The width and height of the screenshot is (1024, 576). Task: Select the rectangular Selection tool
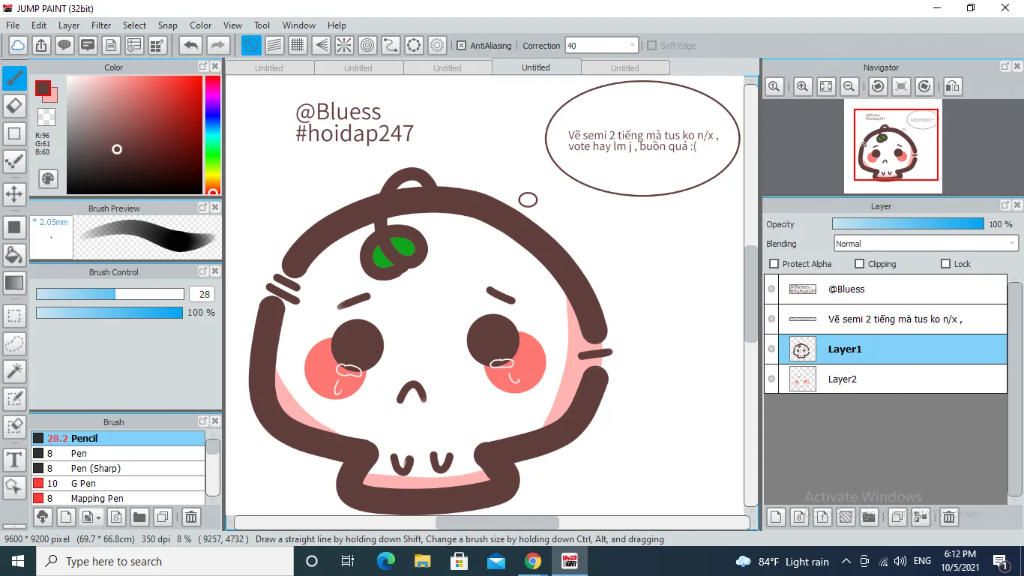14,316
